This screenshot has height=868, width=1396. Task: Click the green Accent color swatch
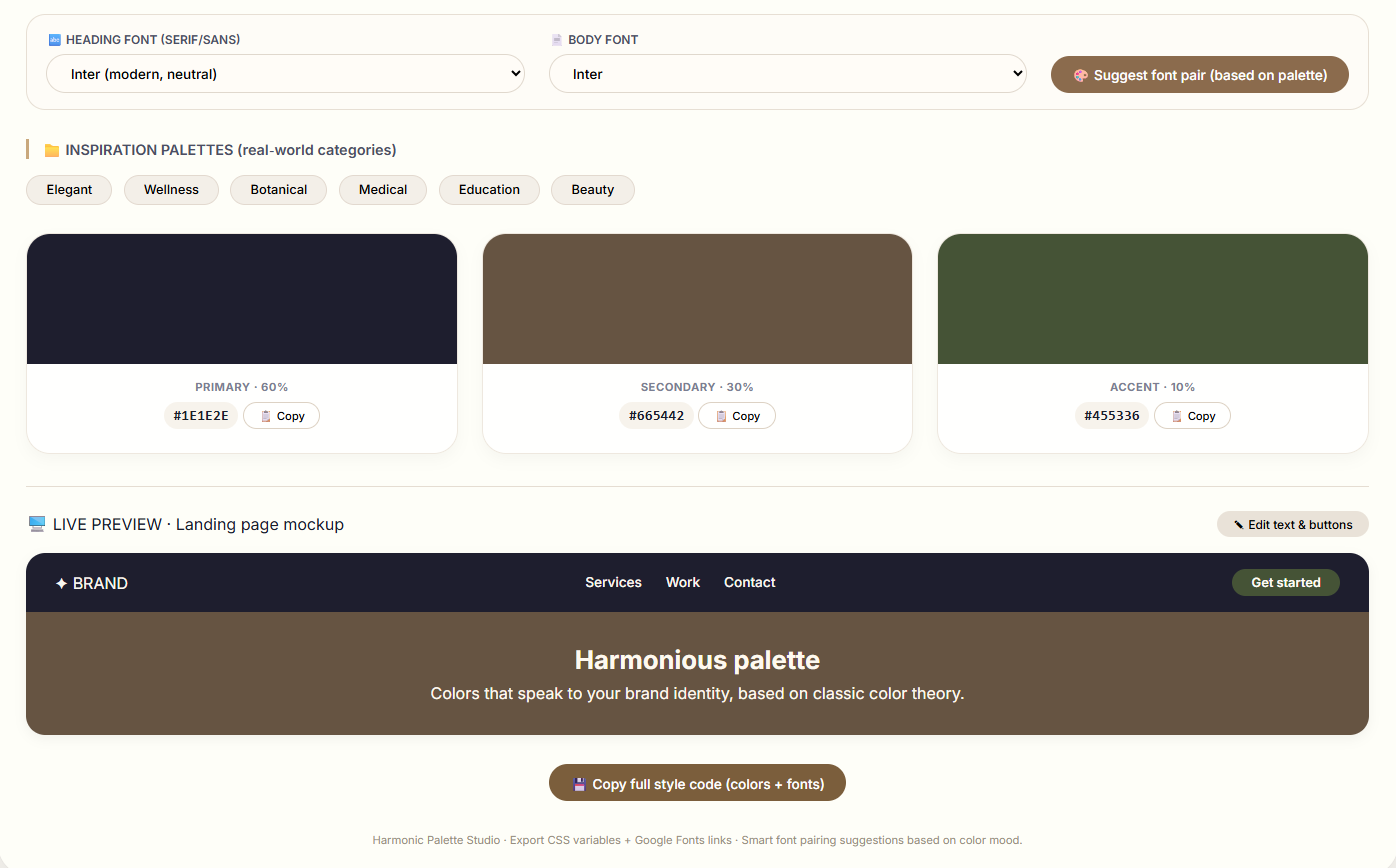[1153, 299]
